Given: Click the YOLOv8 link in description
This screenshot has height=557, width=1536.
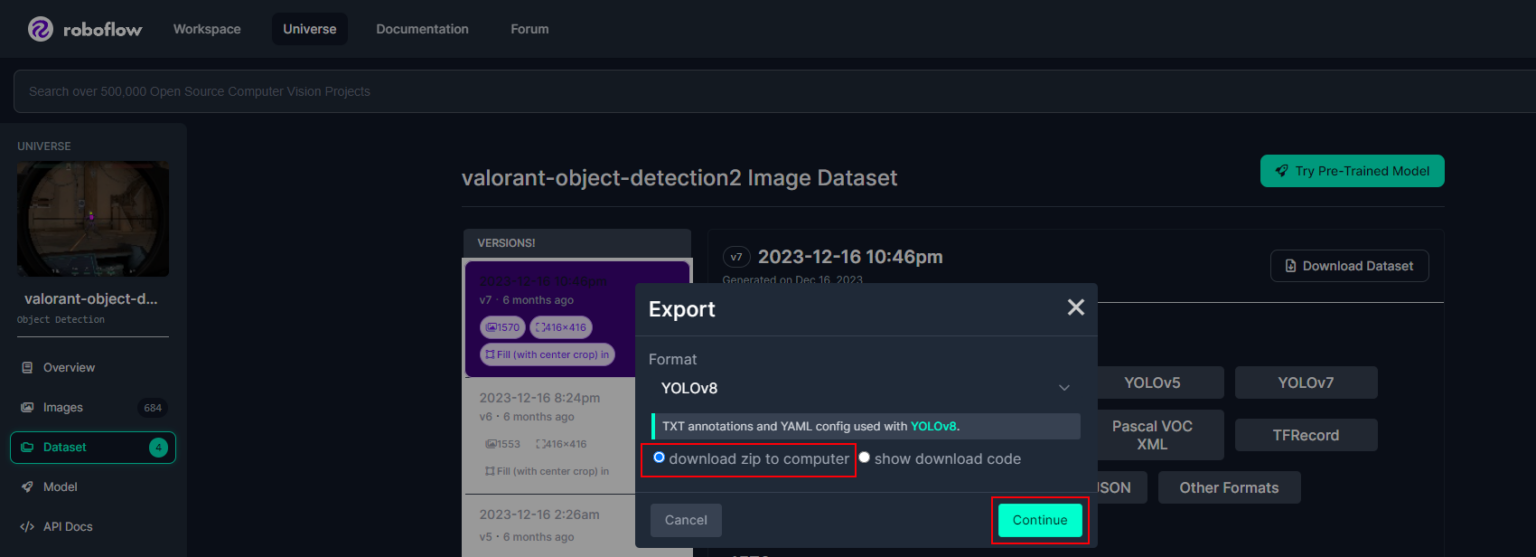Looking at the screenshot, I should (933, 426).
